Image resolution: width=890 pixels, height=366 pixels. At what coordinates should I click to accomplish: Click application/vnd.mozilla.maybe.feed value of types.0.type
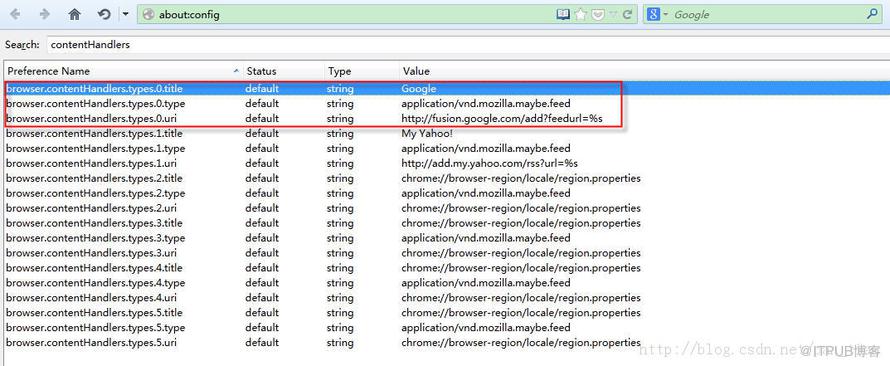pyautogui.click(x=486, y=104)
